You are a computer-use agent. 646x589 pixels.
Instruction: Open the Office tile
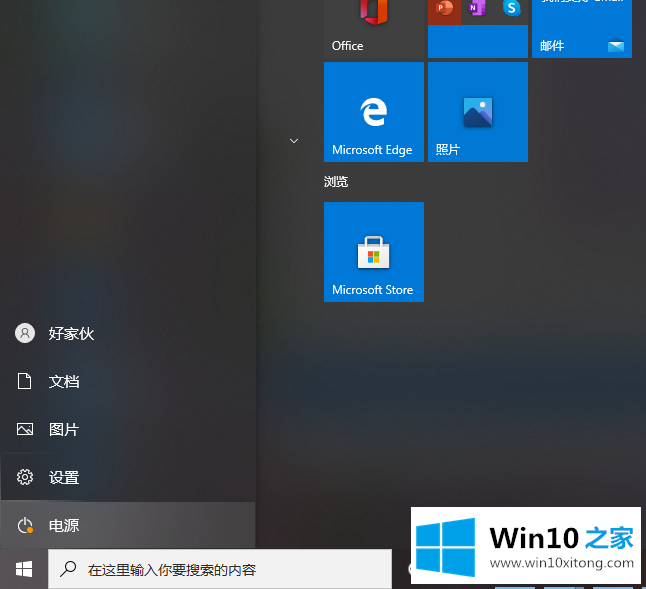[x=374, y=29]
